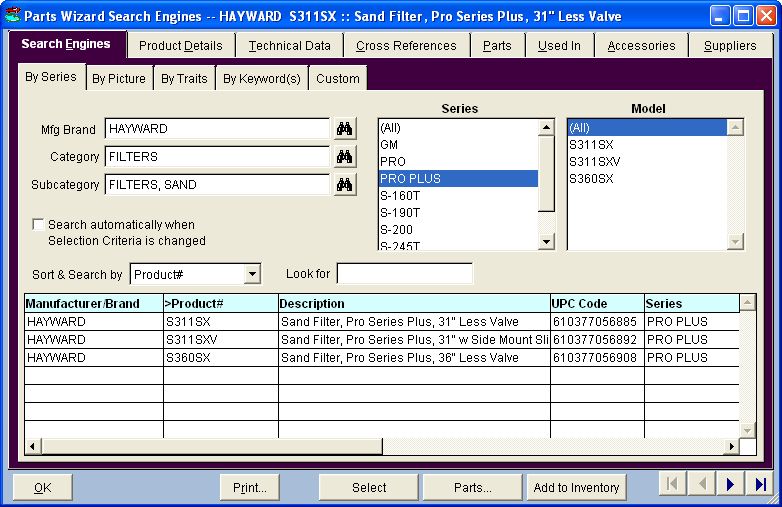The image size is (782, 507).
Task: Click binoculars lookup icon next to Category
Action: [344, 157]
